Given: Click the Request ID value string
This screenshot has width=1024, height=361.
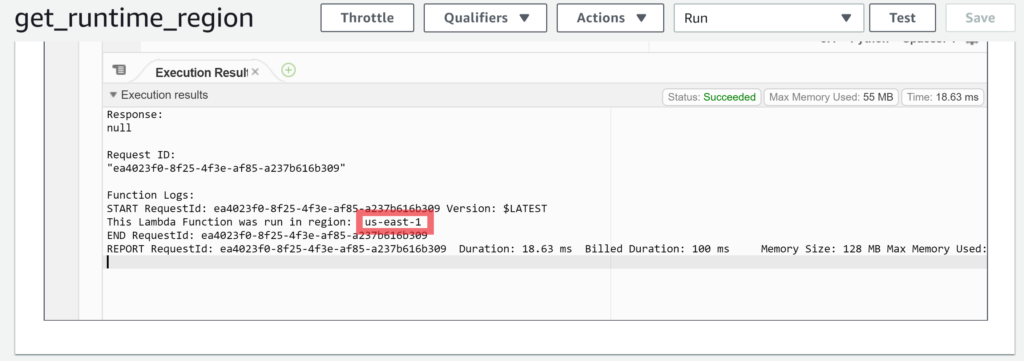Looking at the screenshot, I should coord(226,168).
